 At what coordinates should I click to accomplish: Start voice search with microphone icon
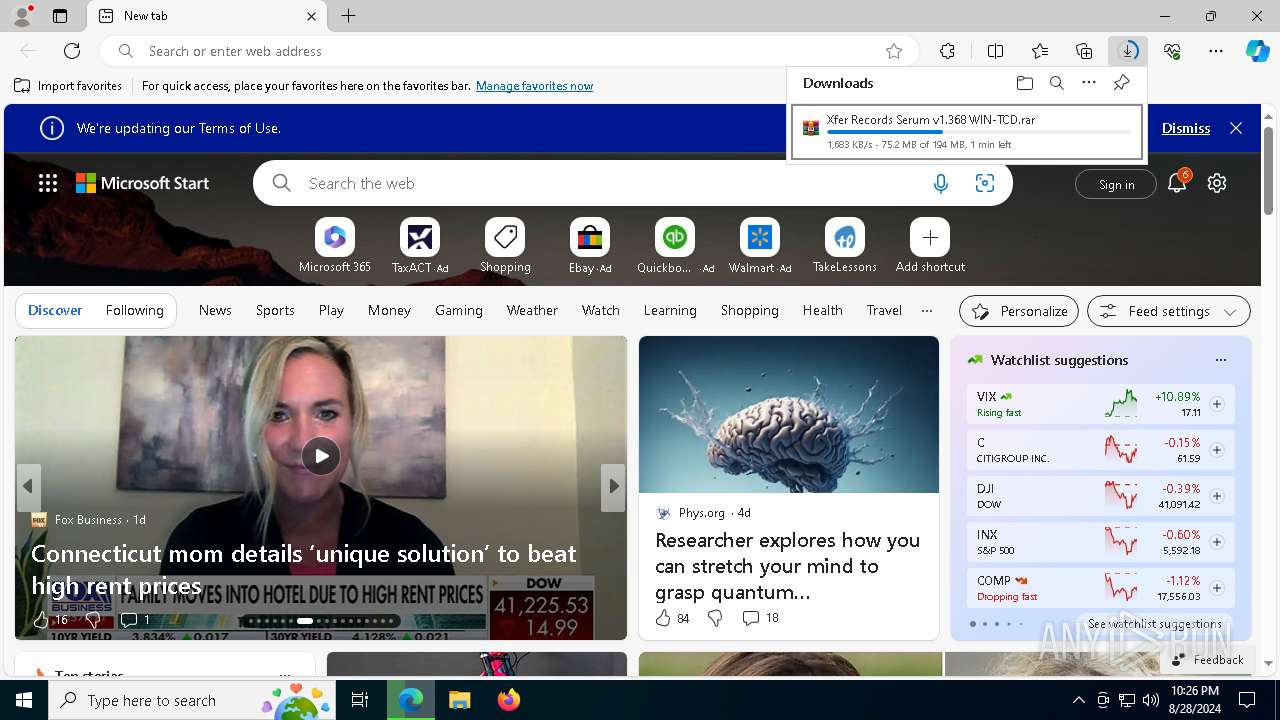(x=940, y=183)
